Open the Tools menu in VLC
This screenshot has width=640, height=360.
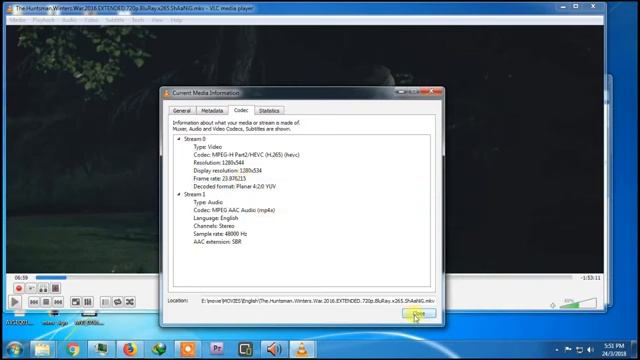[138, 20]
